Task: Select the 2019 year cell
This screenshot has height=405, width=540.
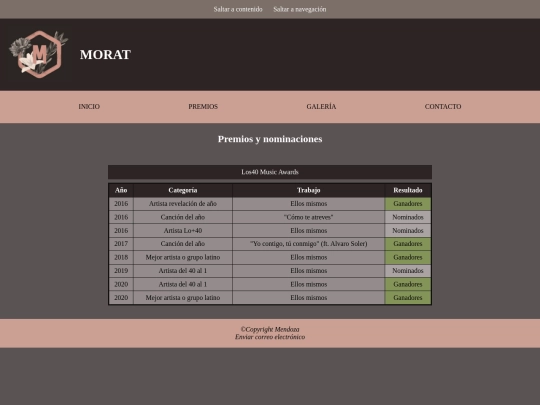Action: click(121, 271)
